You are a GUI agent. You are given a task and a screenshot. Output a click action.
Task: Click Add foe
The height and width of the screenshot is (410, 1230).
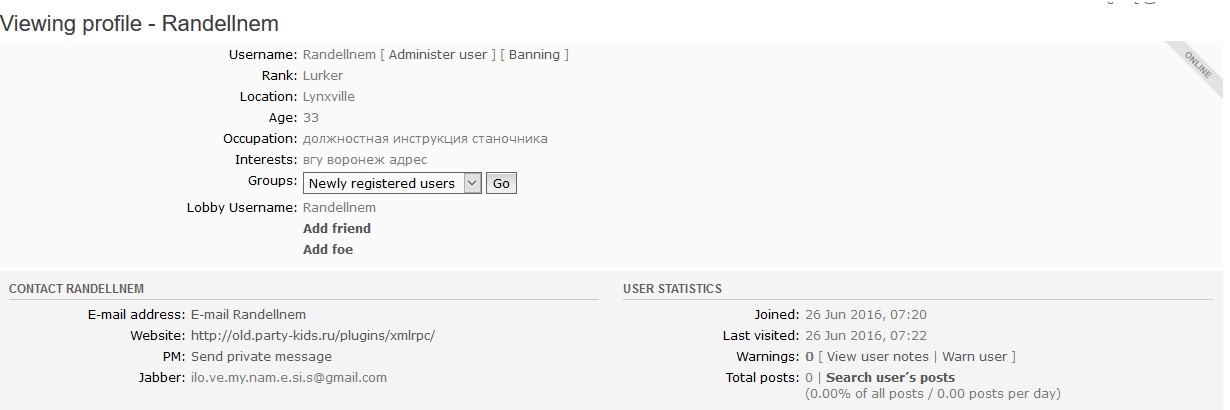[x=328, y=250]
